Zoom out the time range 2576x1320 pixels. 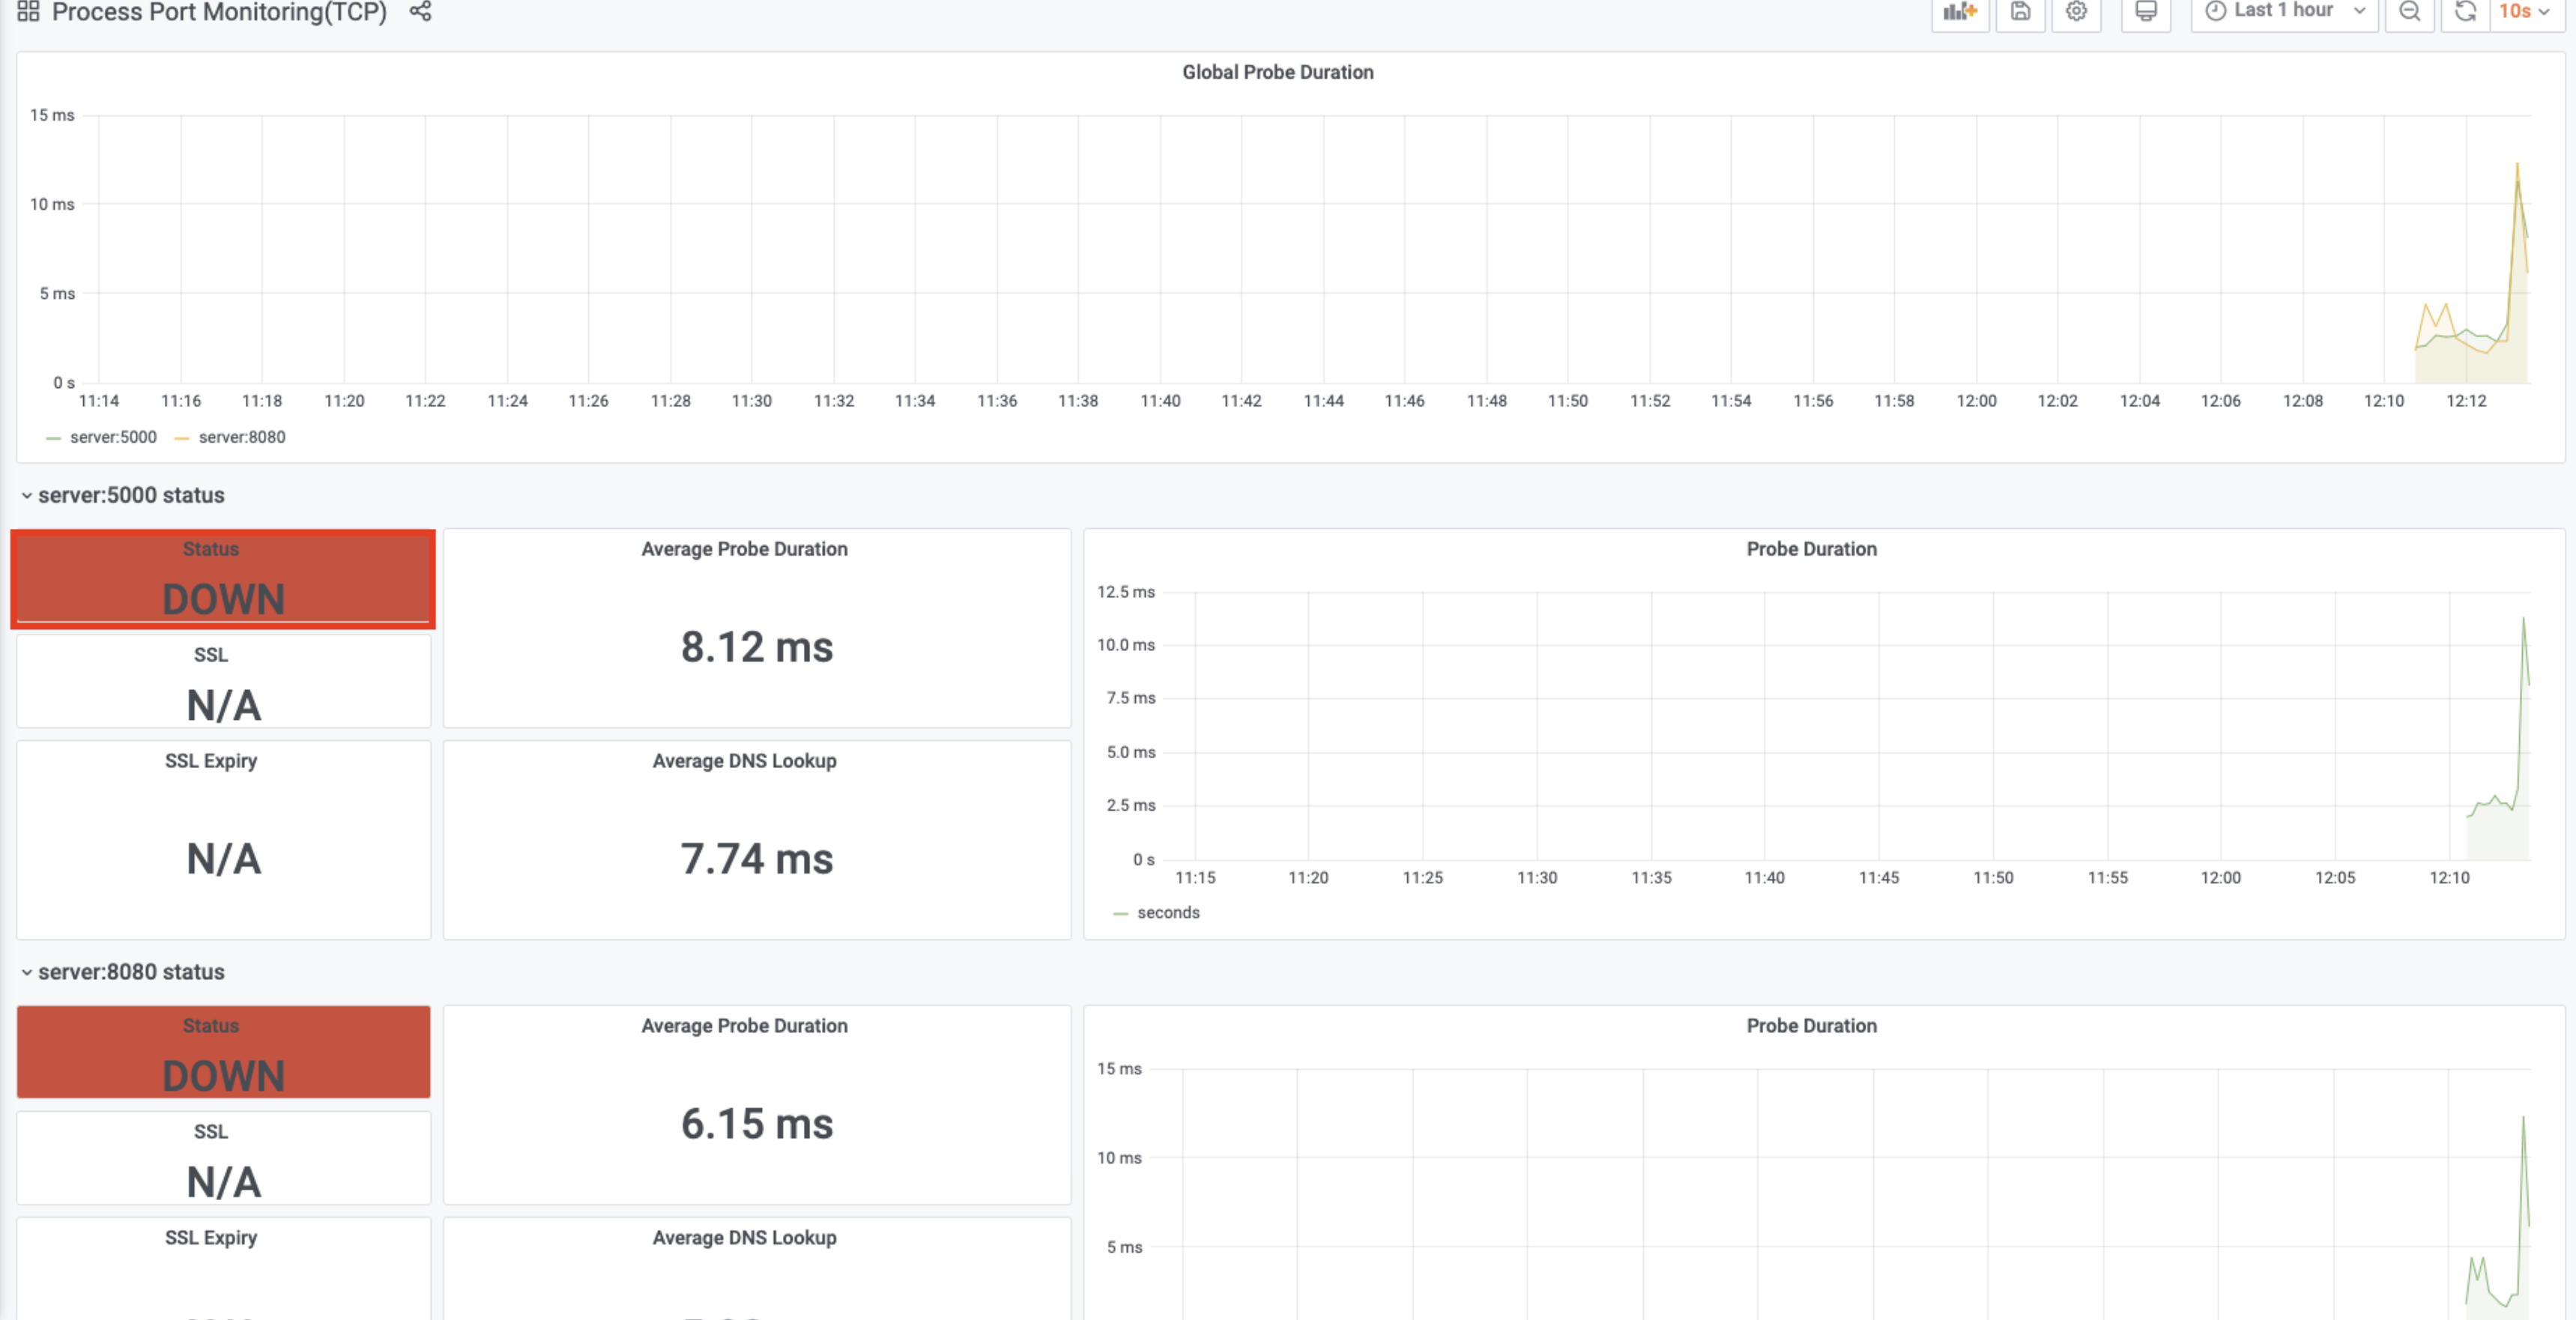[x=2409, y=12]
